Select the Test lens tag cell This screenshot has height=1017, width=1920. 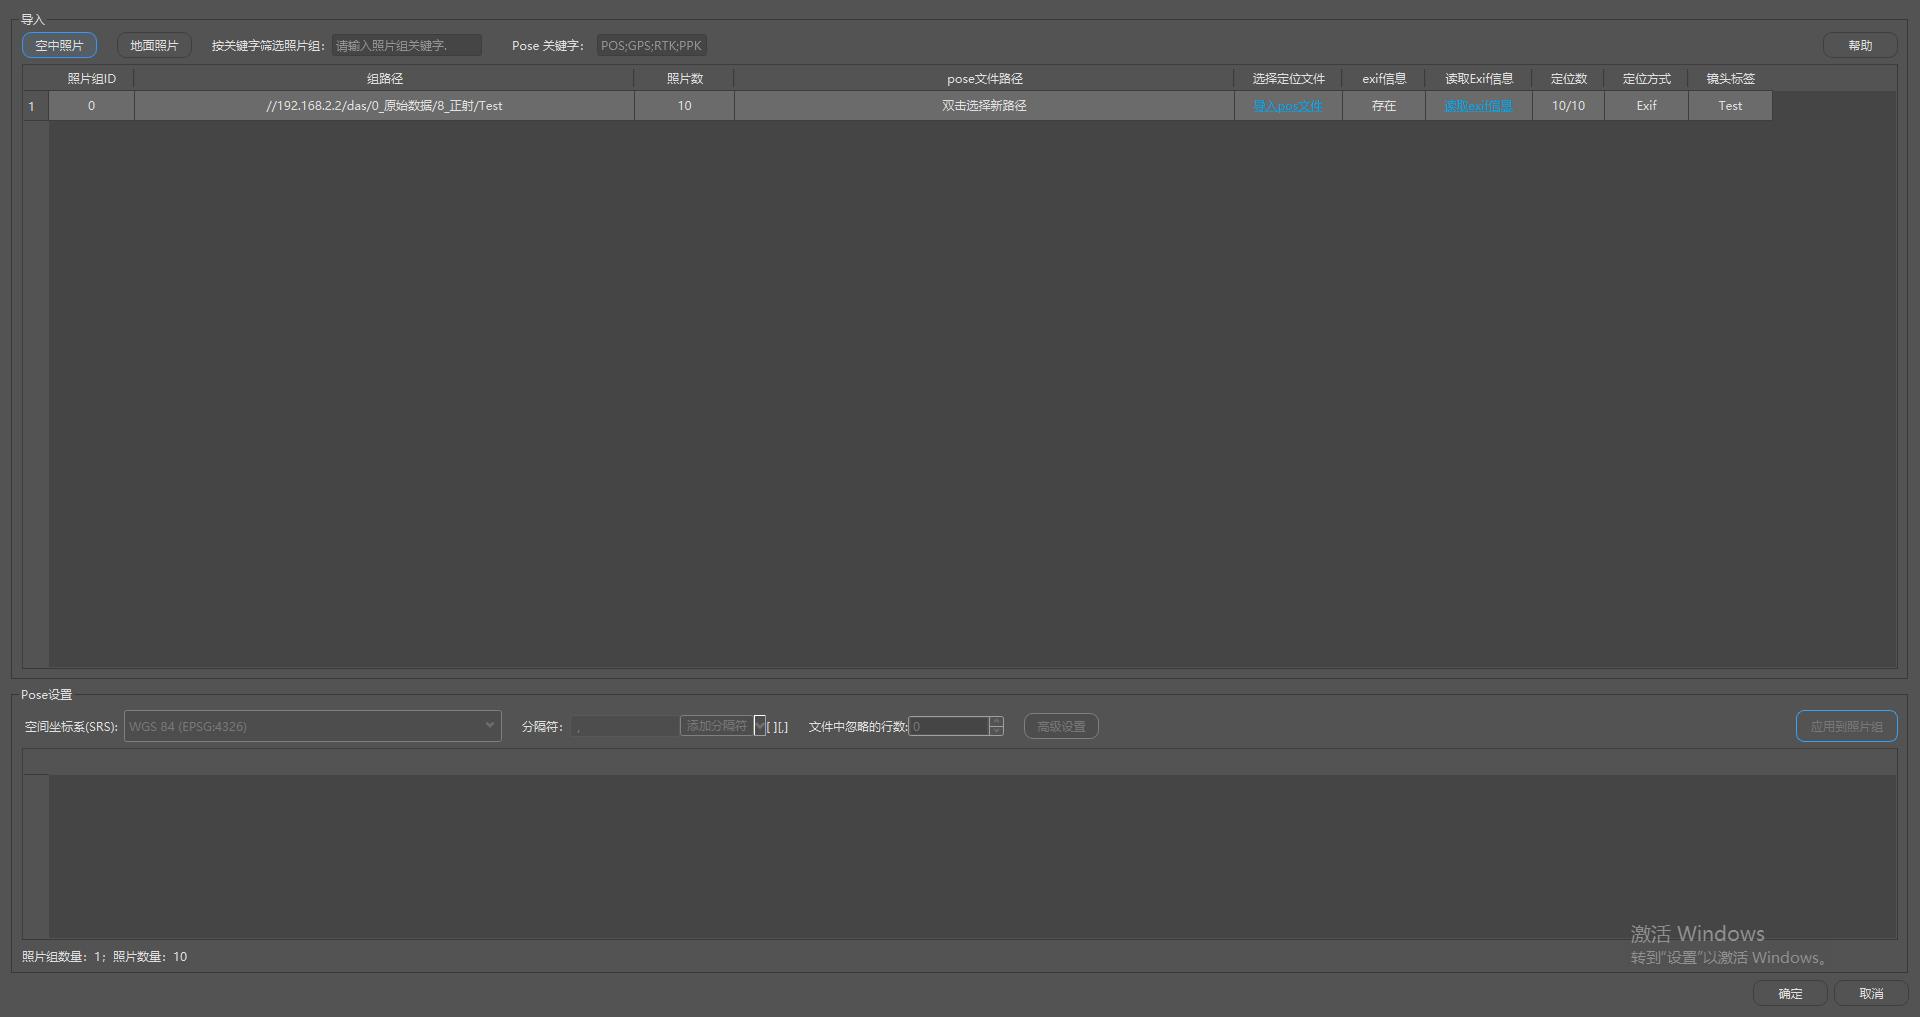[x=1730, y=106]
